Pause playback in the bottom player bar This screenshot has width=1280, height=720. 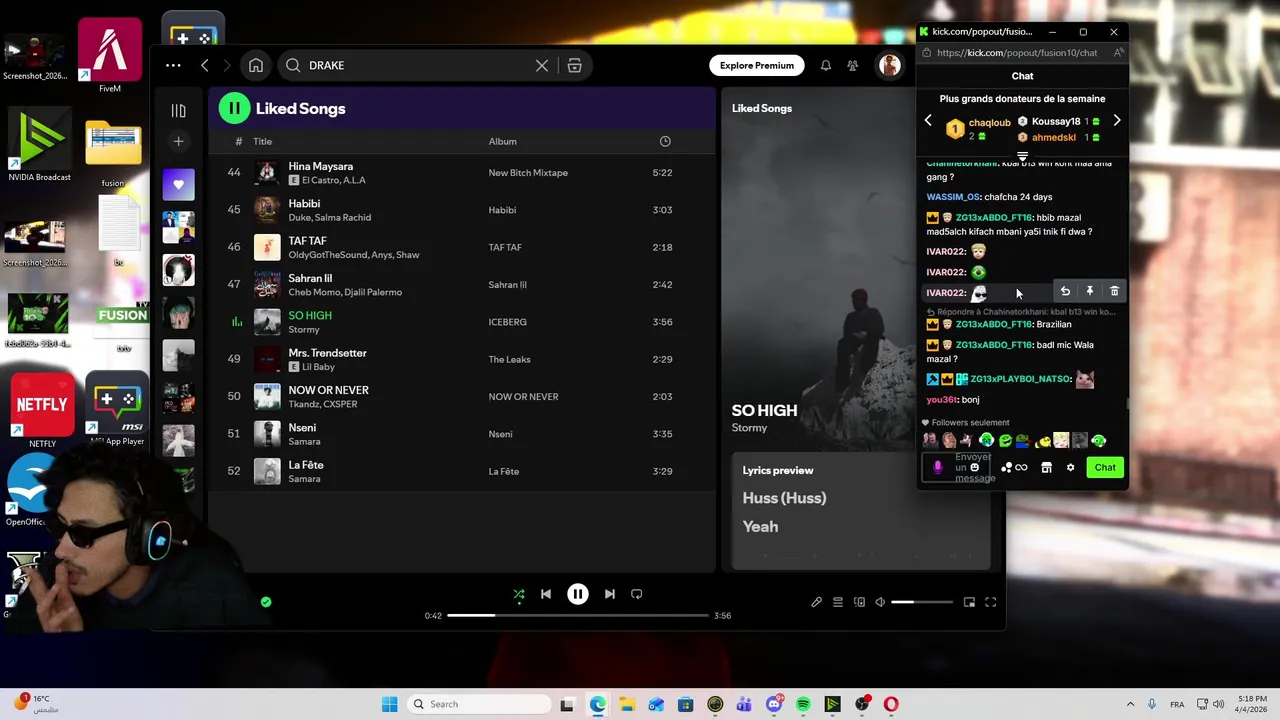coord(578,594)
